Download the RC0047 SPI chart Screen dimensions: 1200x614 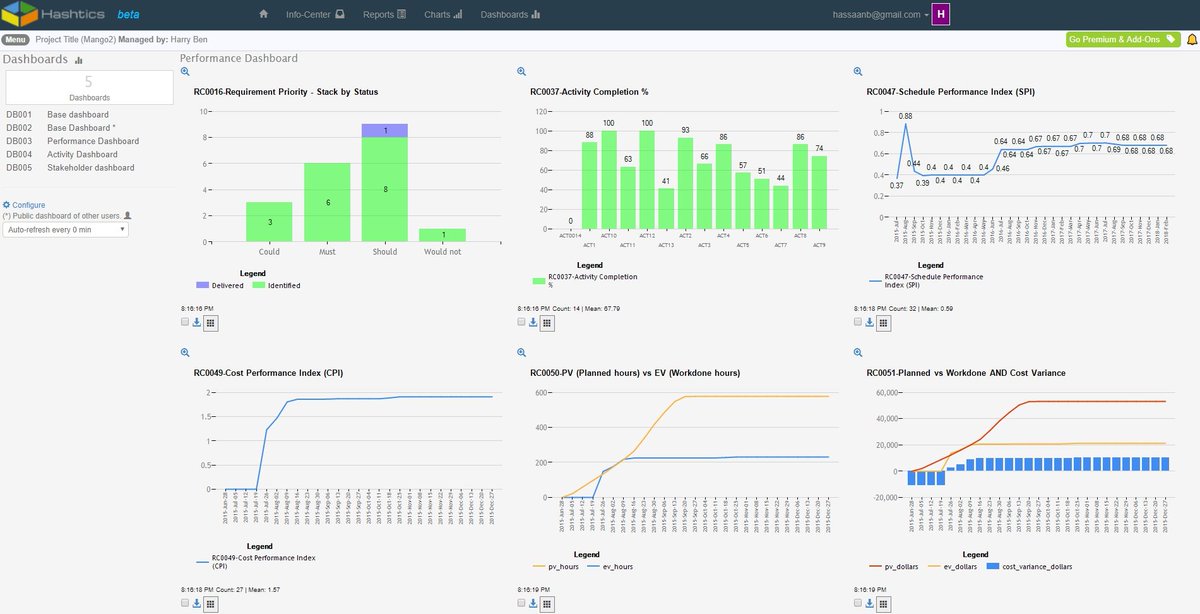pyautogui.click(x=870, y=322)
